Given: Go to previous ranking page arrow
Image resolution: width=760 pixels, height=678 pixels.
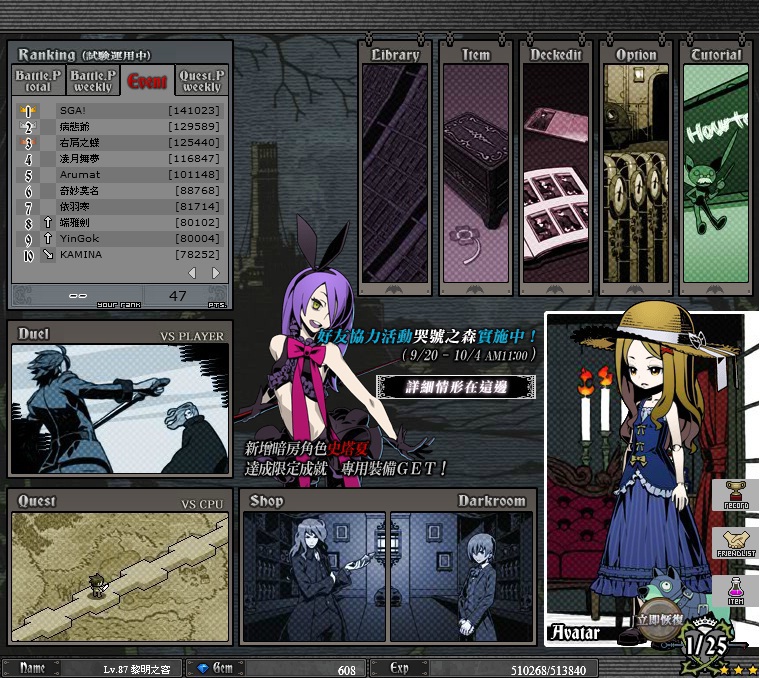Looking at the screenshot, I should coord(193,273).
